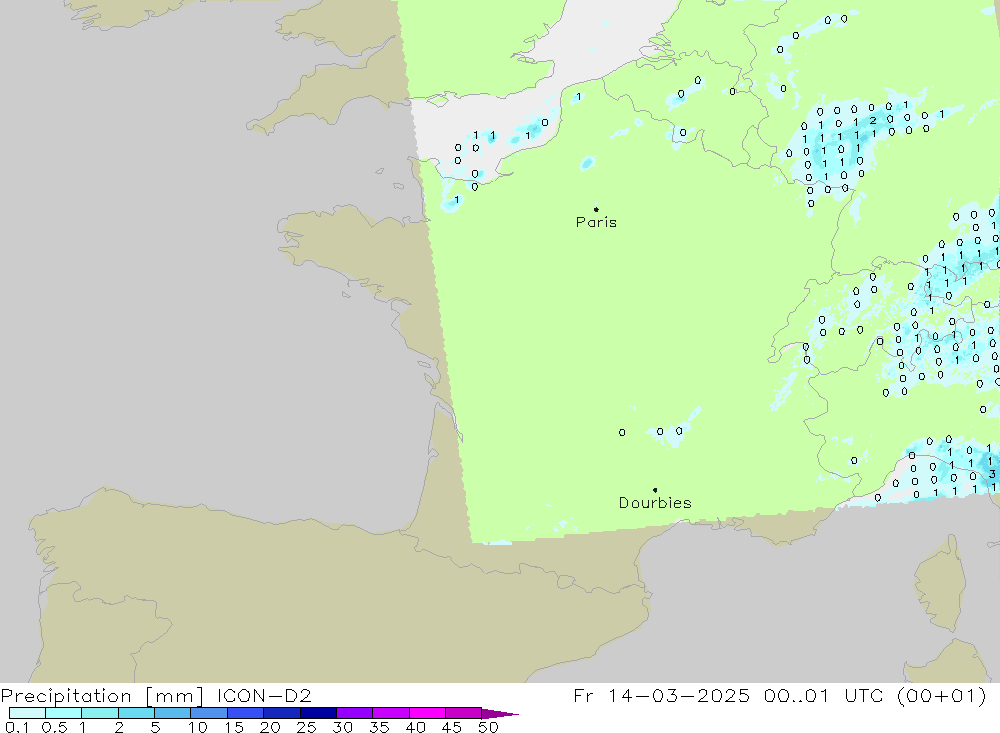Pick the legend swatch between 2 and 5
Viewport: 1000px width, 733px height.
pos(136,713)
